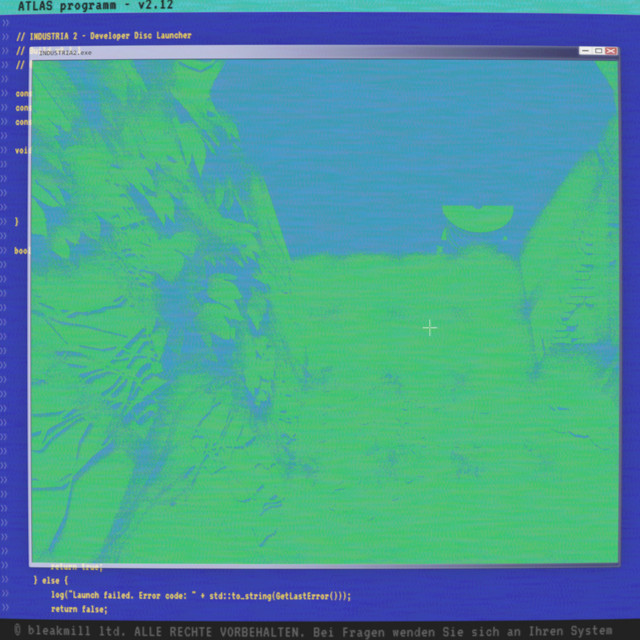Click the dome-shaped object on the horizon
Screen dimensions: 640x640
click(477, 217)
